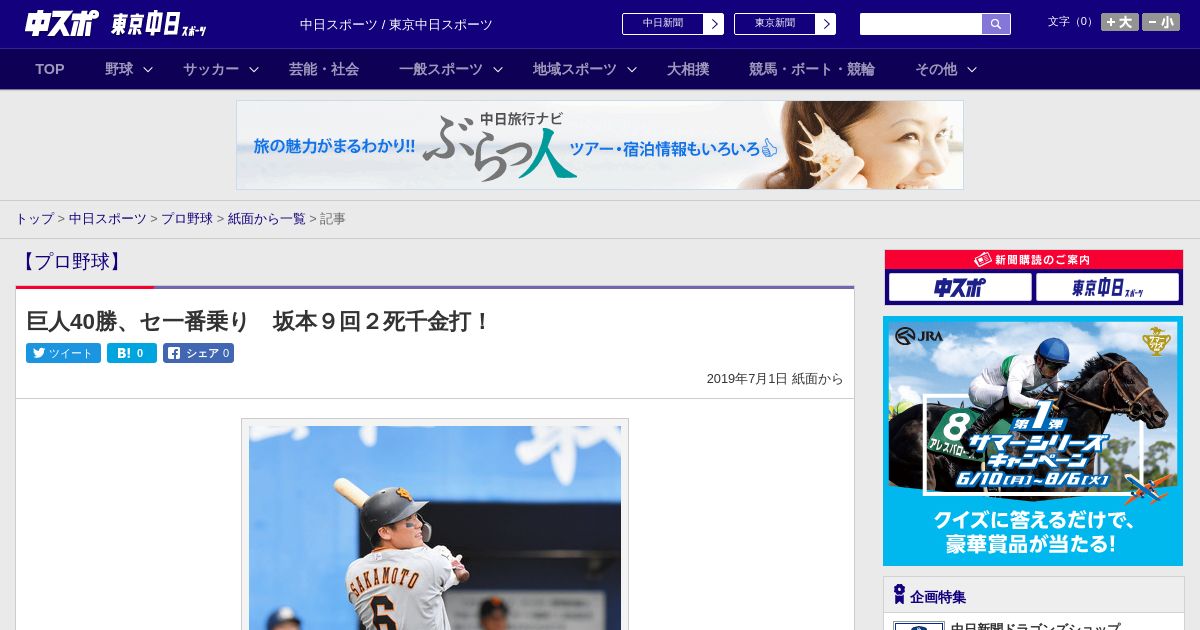
Task: Click the 東京中日スポーツ header logo
Action: point(158,24)
